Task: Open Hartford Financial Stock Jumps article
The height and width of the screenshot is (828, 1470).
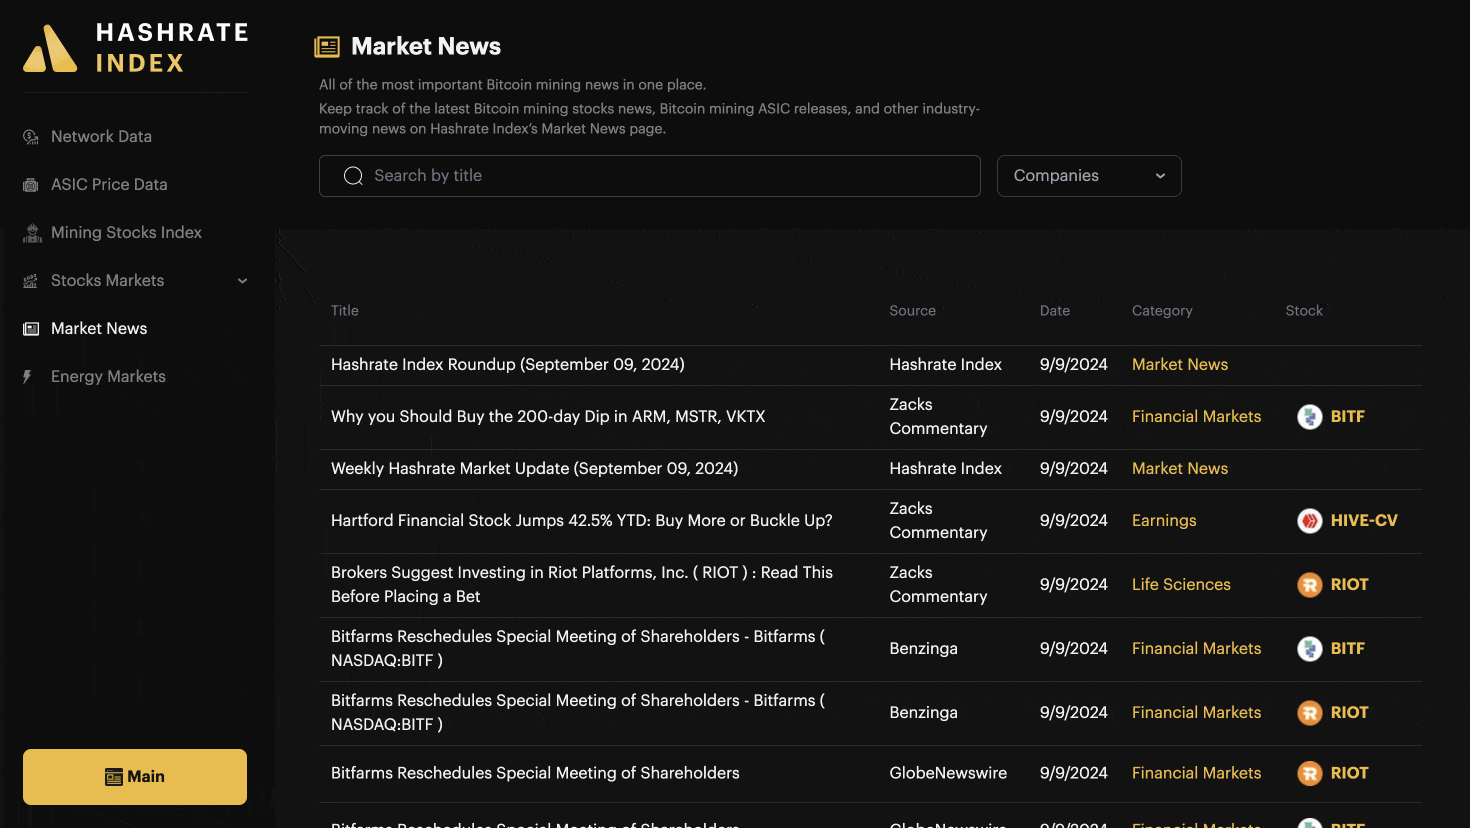Action: [x=582, y=521]
